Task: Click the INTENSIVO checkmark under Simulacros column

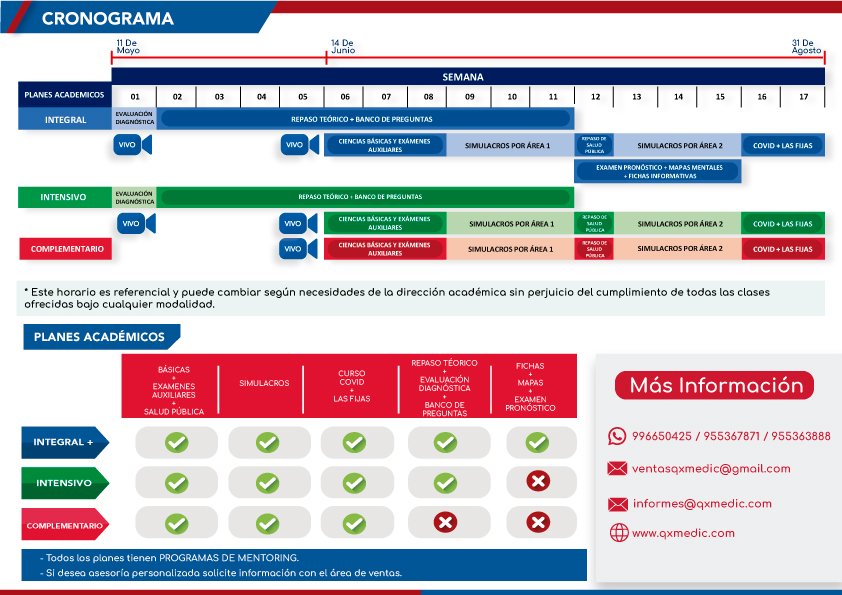Action: click(267, 483)
